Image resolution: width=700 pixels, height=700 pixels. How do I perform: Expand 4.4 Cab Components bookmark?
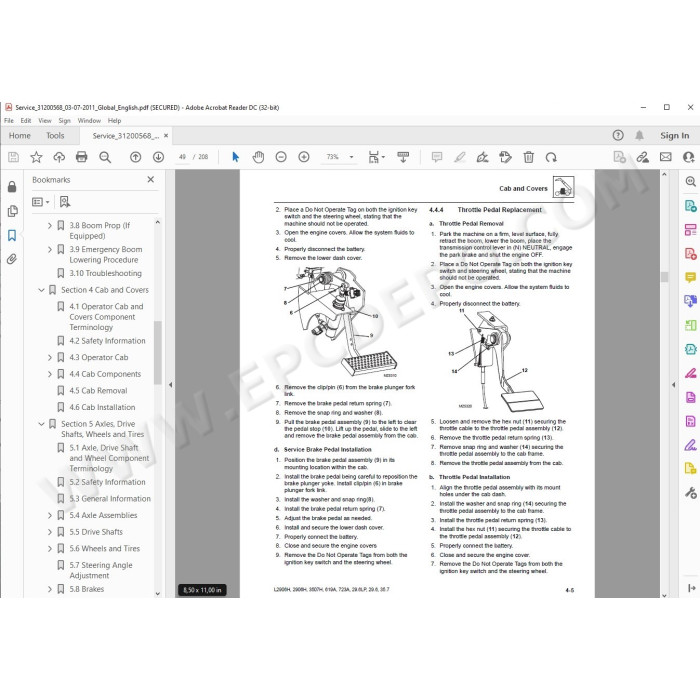coord(50,374)
